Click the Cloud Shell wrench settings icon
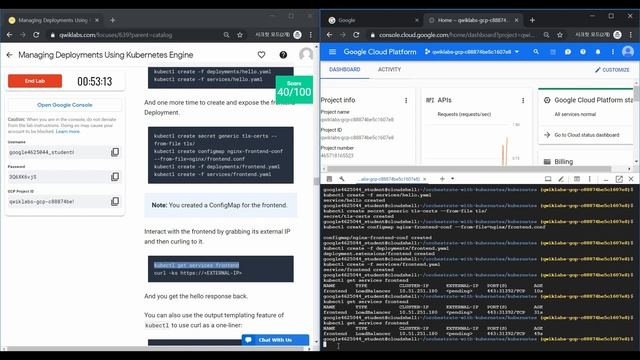The width and height of the screenshot is (640, 360). click(342, 179)
